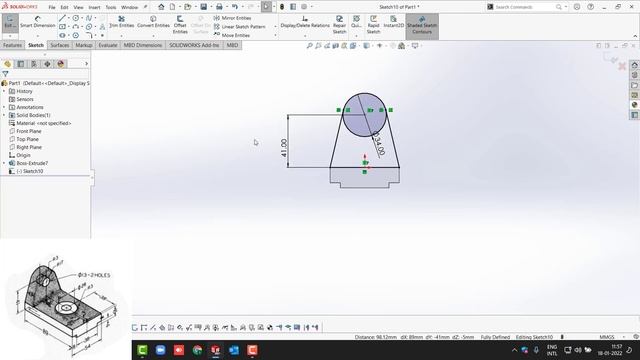Image resolution: width=640 pixels, height=360 pixels.
Task: Open Display/Delete Relations
Action: [305, 22]
